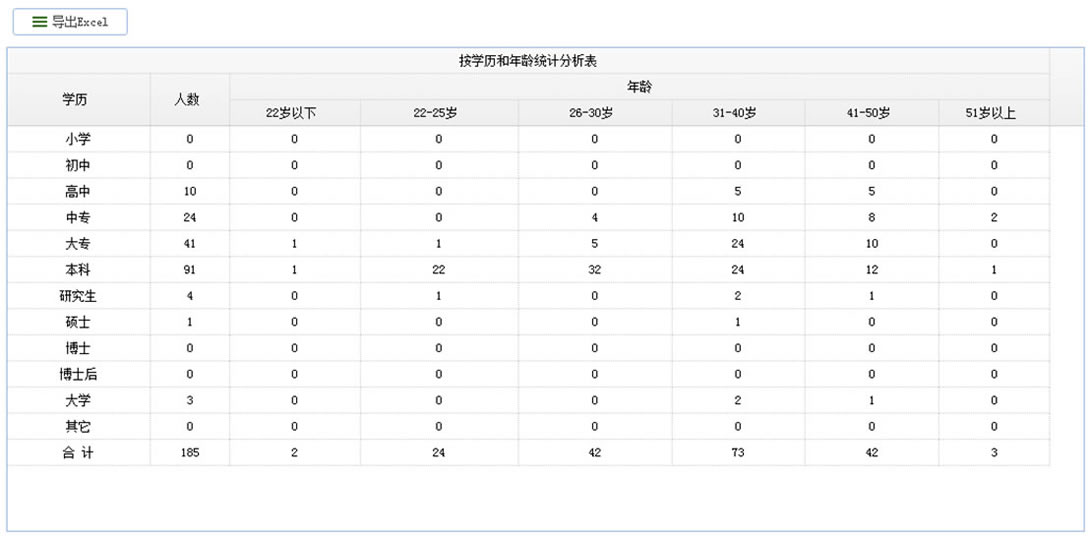1090x539 pixels.
Task: Click 大专 31-40岁 value 24
Action: [x=738, y=243]
